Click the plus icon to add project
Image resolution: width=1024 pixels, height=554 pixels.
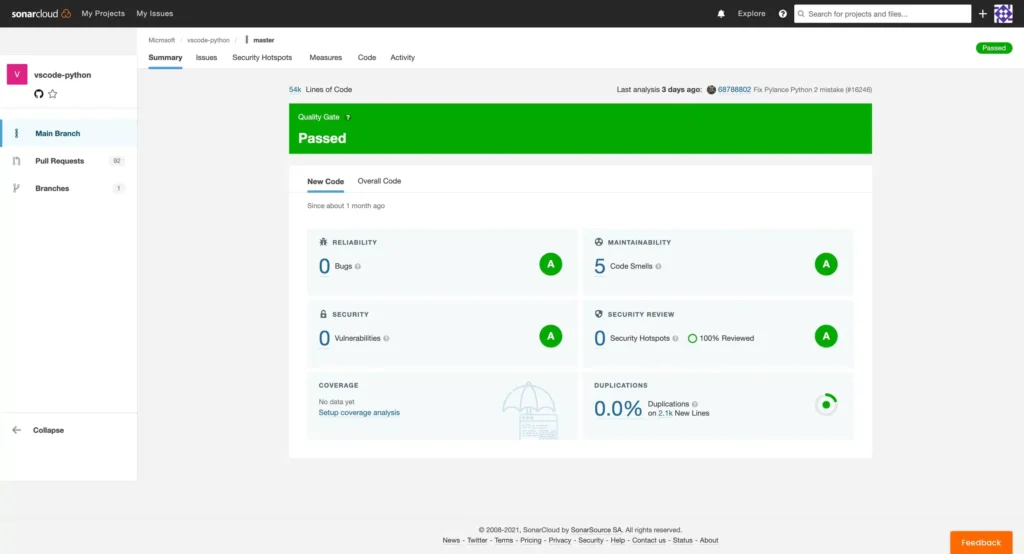point(983,14)
